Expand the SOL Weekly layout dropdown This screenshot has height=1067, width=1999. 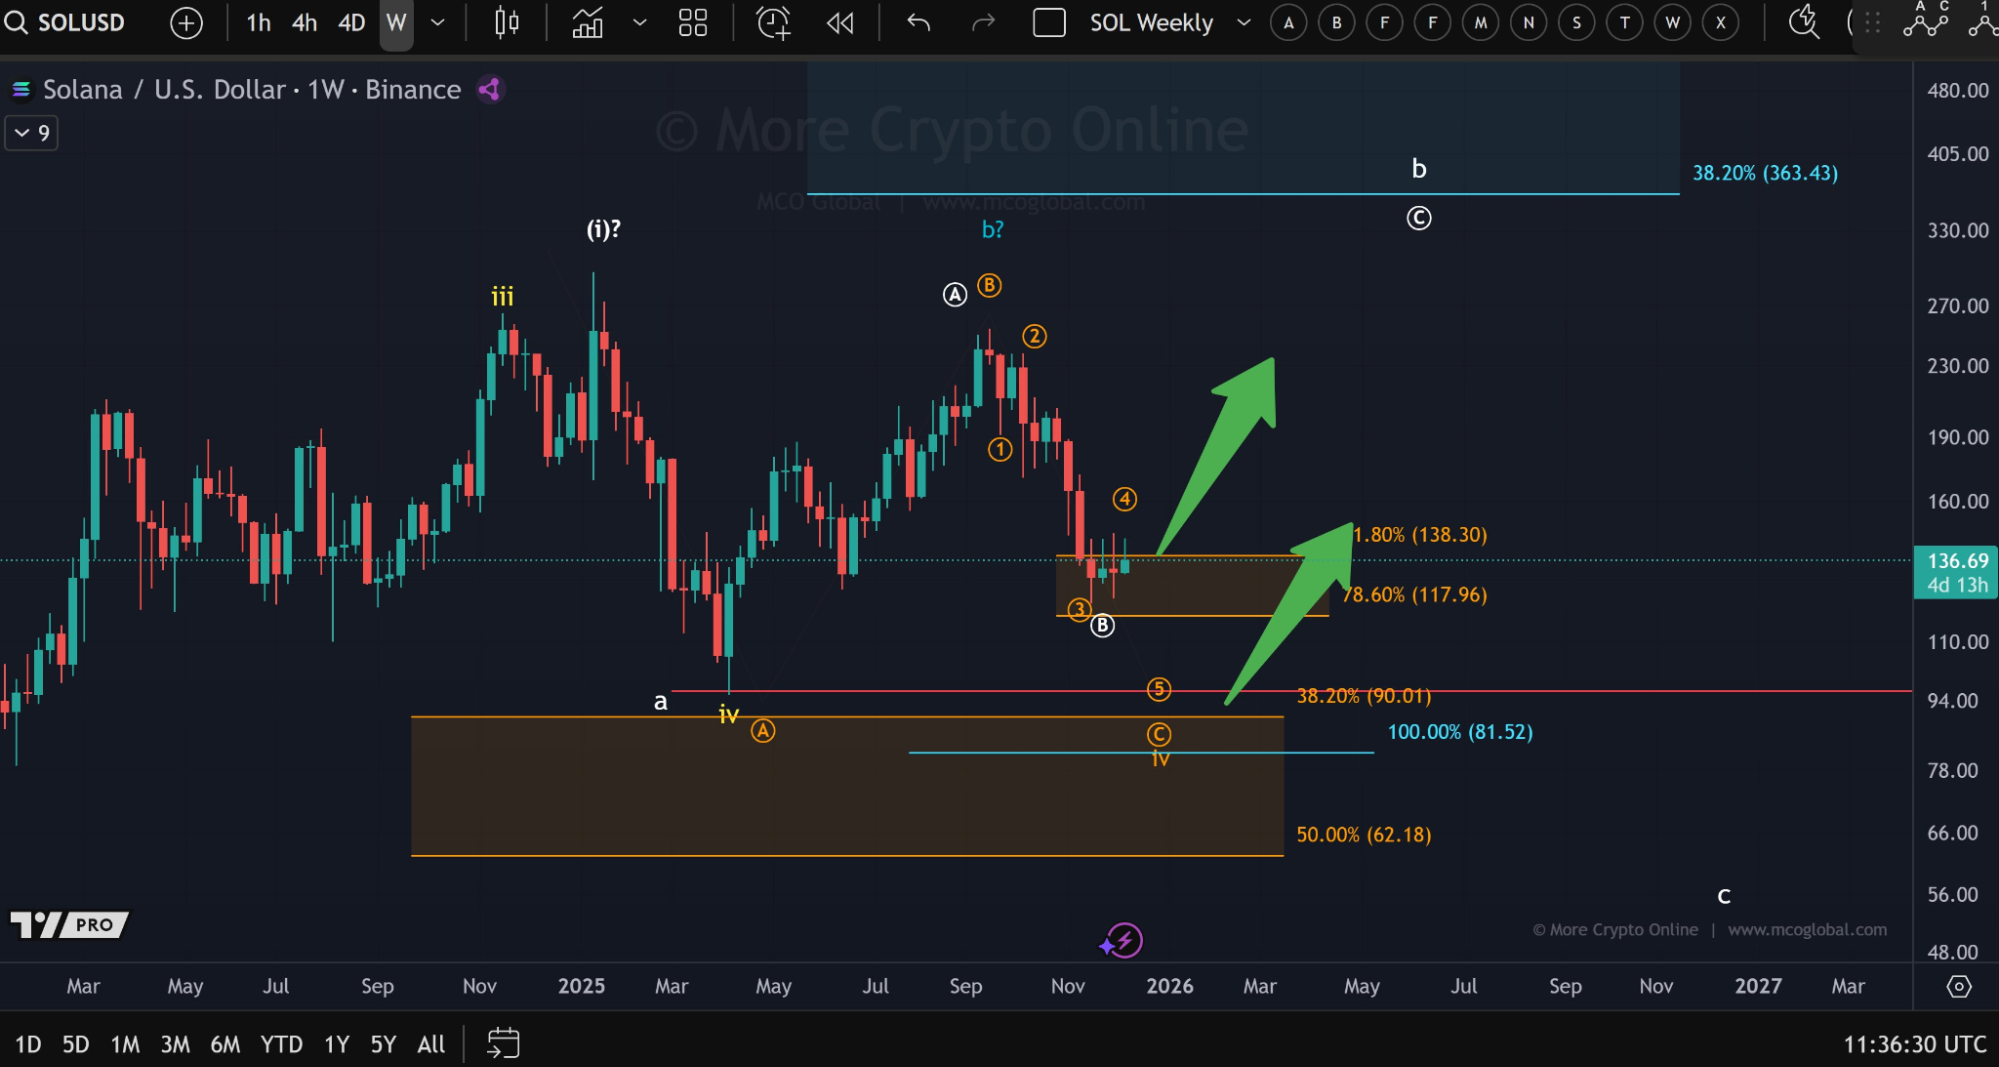click(1244, 23)
